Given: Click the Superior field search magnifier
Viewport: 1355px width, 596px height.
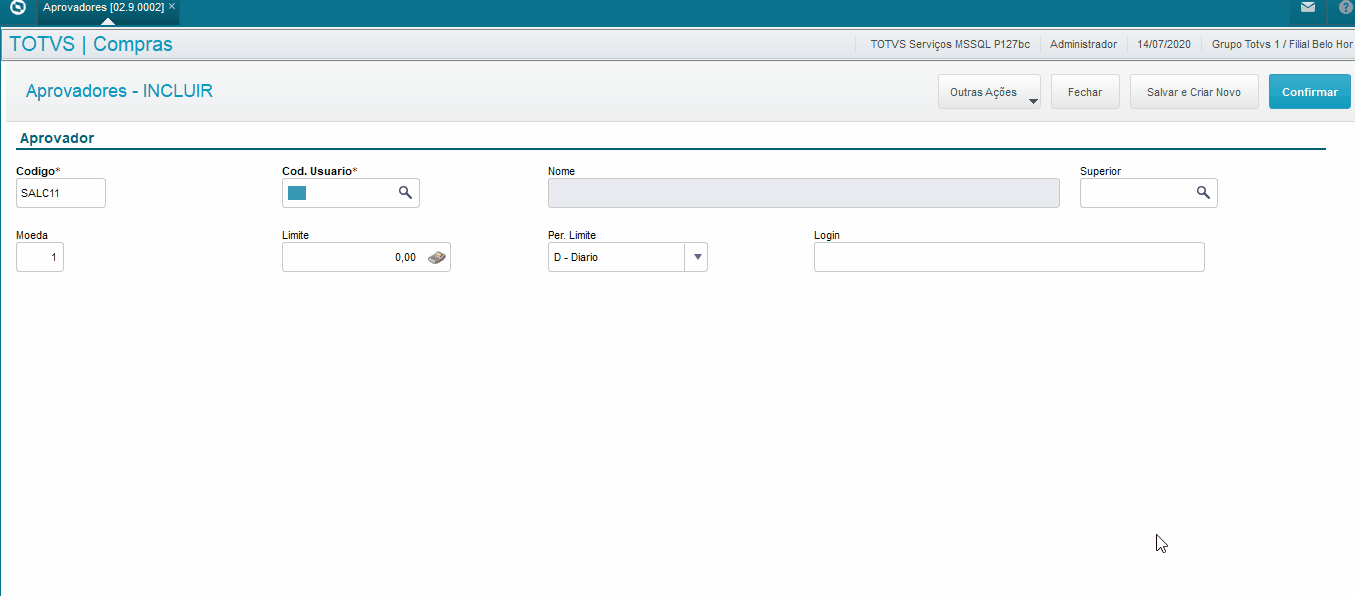Looking at the screenshot, I should [1203, 193].
